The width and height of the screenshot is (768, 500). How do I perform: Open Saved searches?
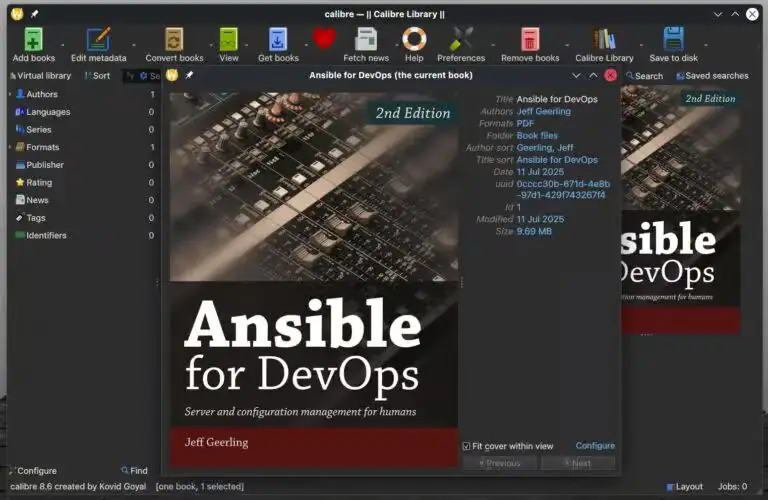point(712,76)
